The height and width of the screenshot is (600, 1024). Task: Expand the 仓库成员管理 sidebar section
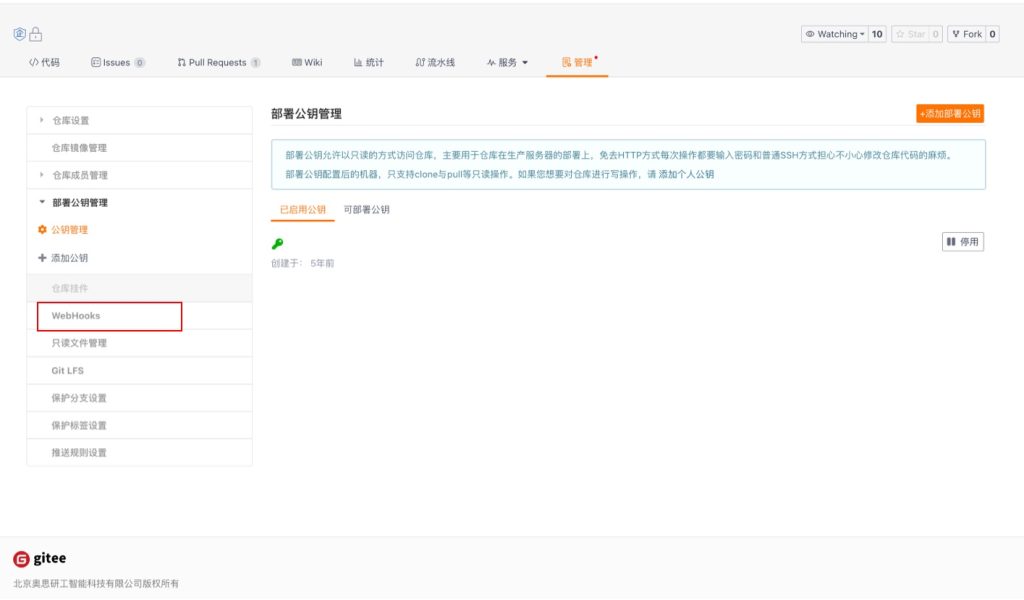tap(79, 176)
